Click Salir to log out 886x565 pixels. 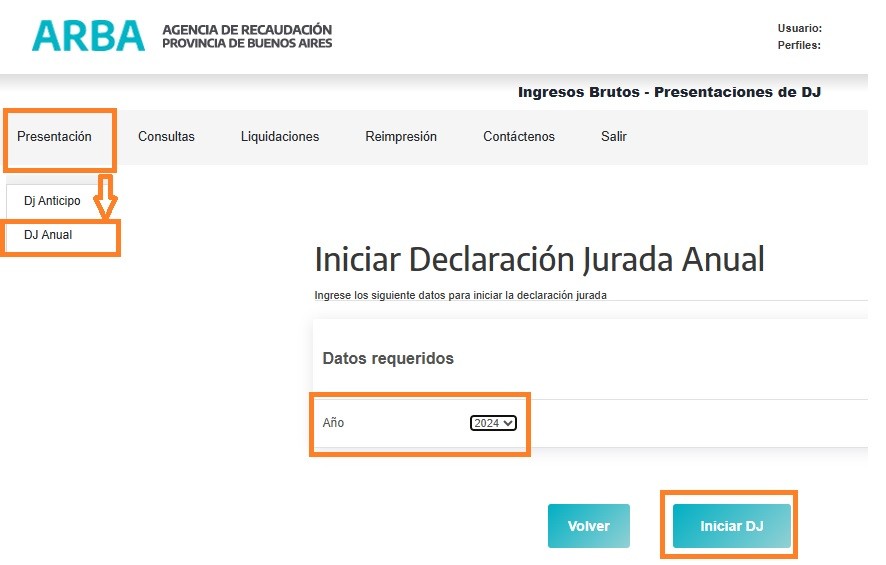point(613,137)
